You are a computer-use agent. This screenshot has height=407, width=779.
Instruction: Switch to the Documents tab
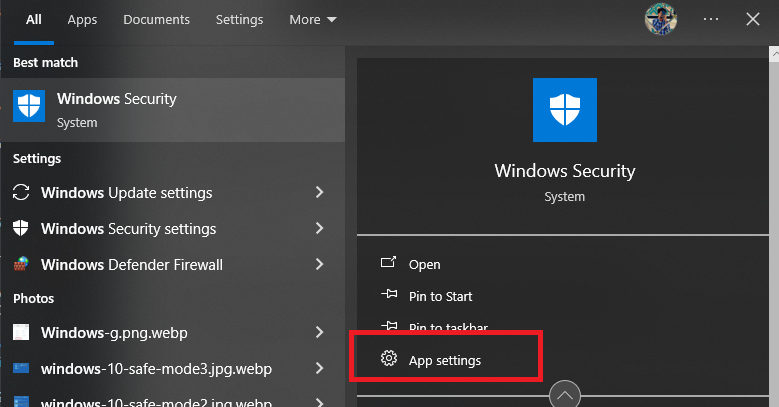[x=154, y=20]
